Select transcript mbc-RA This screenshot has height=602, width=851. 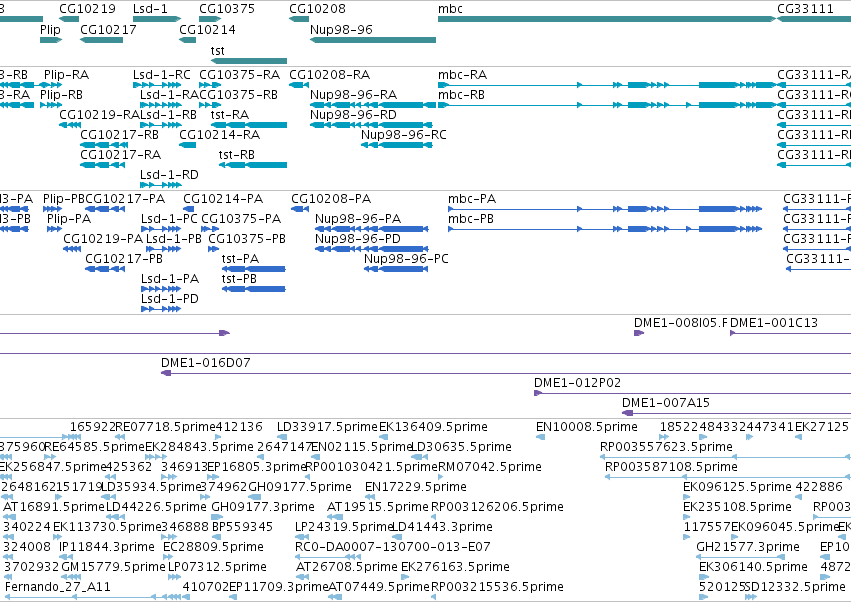coord(607,85)
